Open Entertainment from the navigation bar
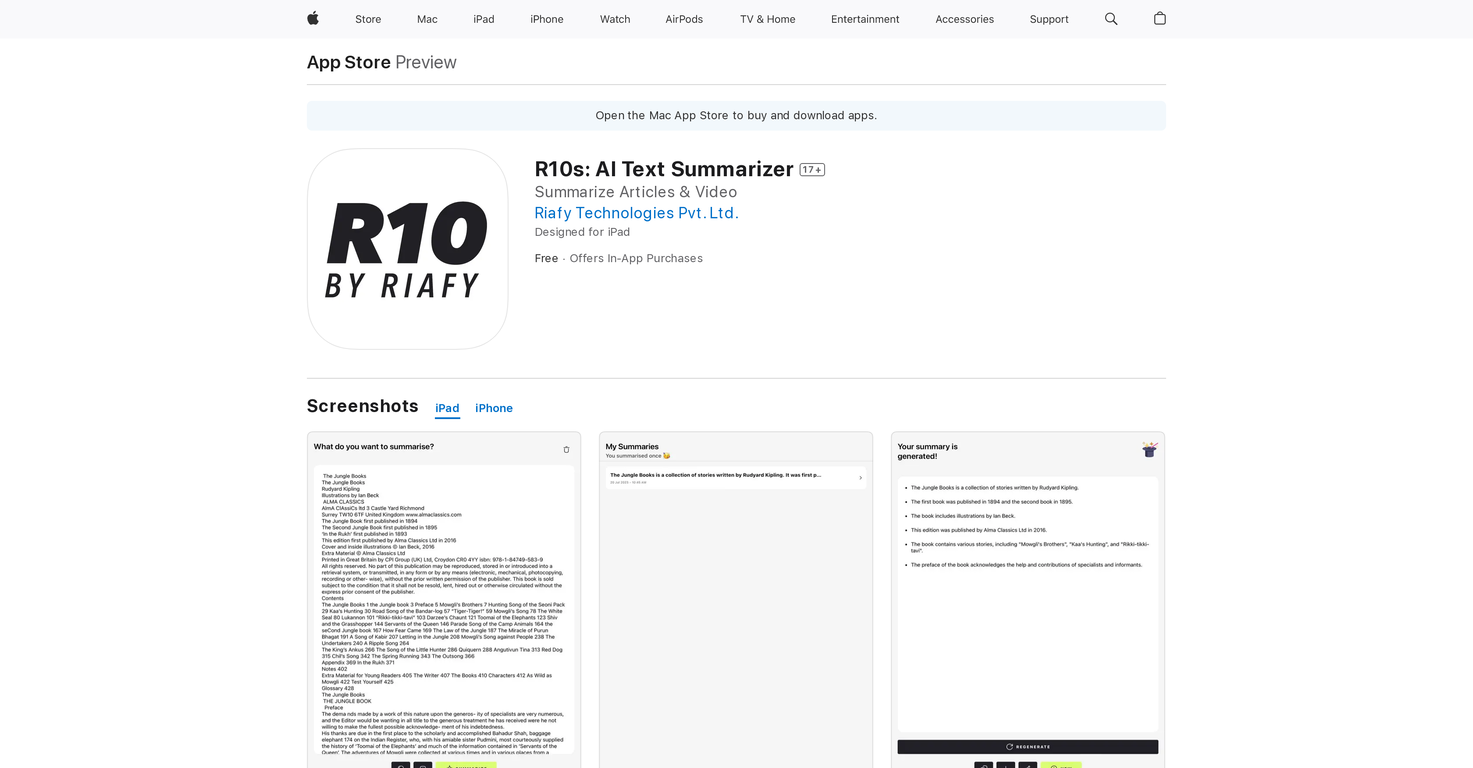The image size is (1473, 768). pyautogui.click(x=864, y=18)
